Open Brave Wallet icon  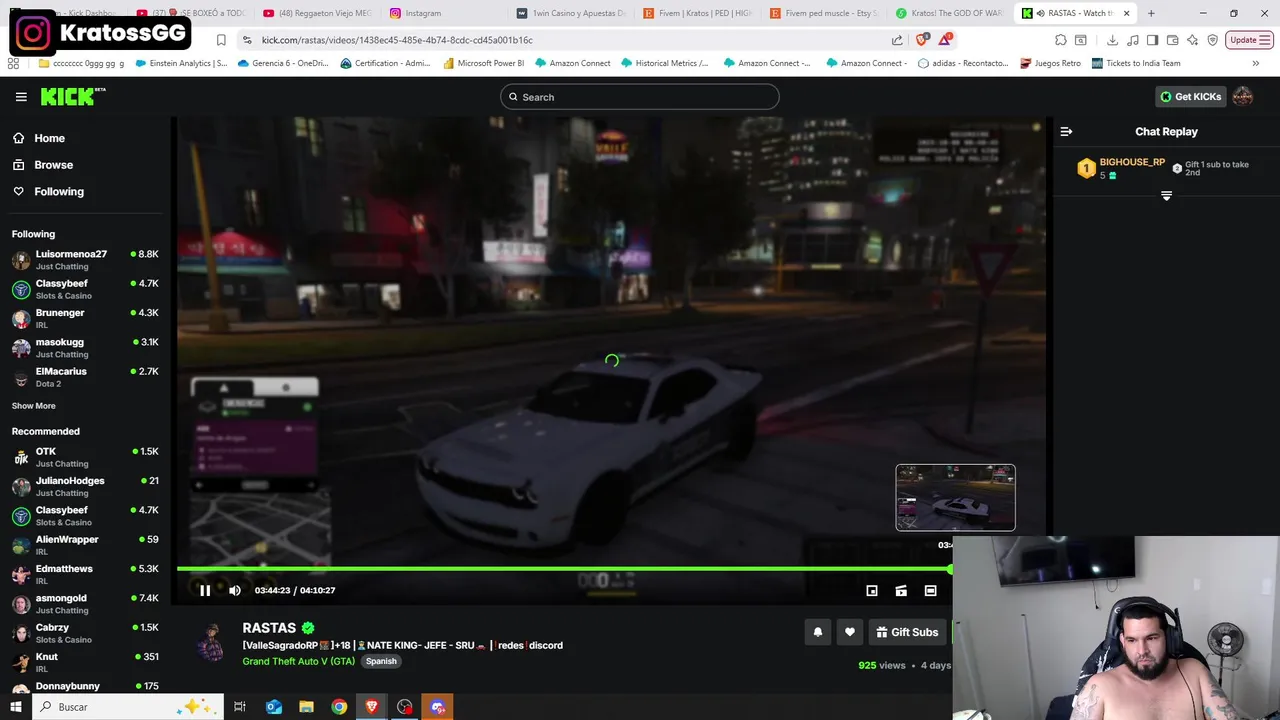click(1172, 40)
